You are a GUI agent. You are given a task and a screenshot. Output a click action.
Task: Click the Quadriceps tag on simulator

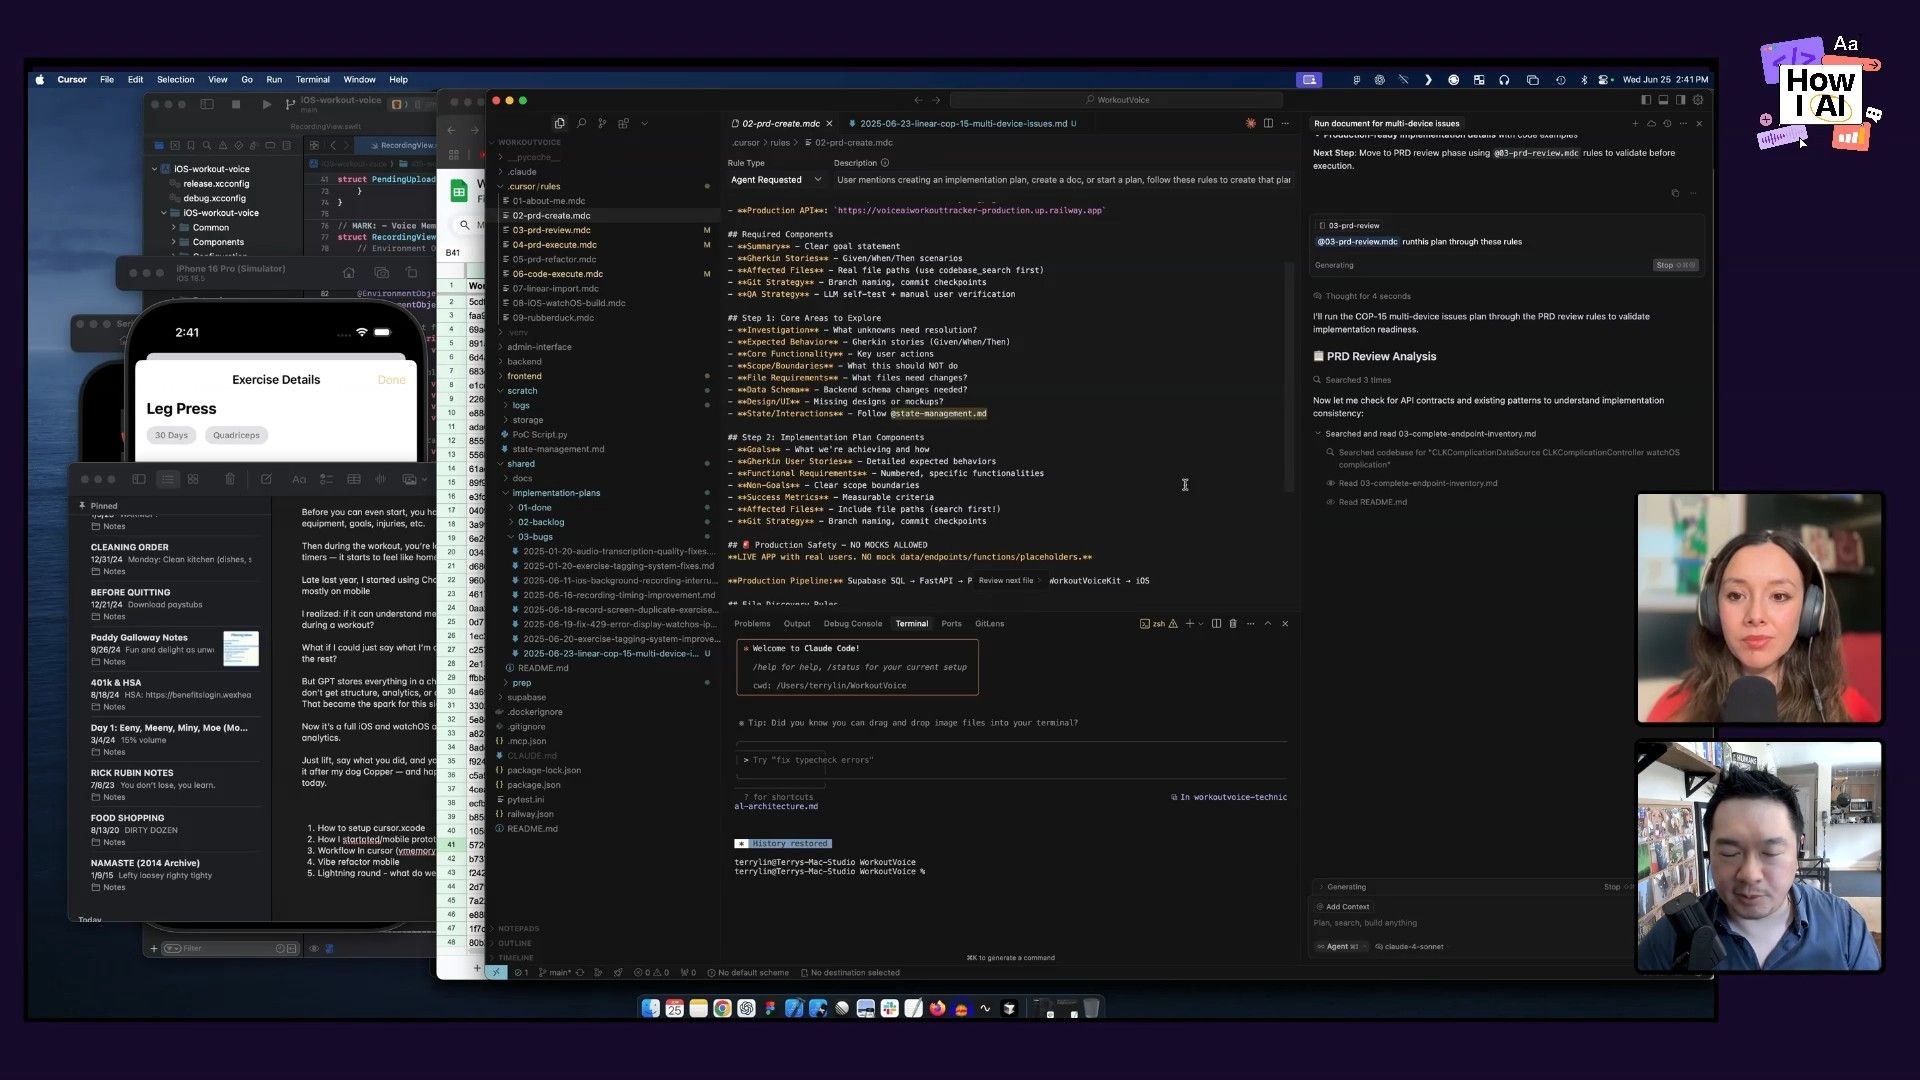tap(236, 435)
